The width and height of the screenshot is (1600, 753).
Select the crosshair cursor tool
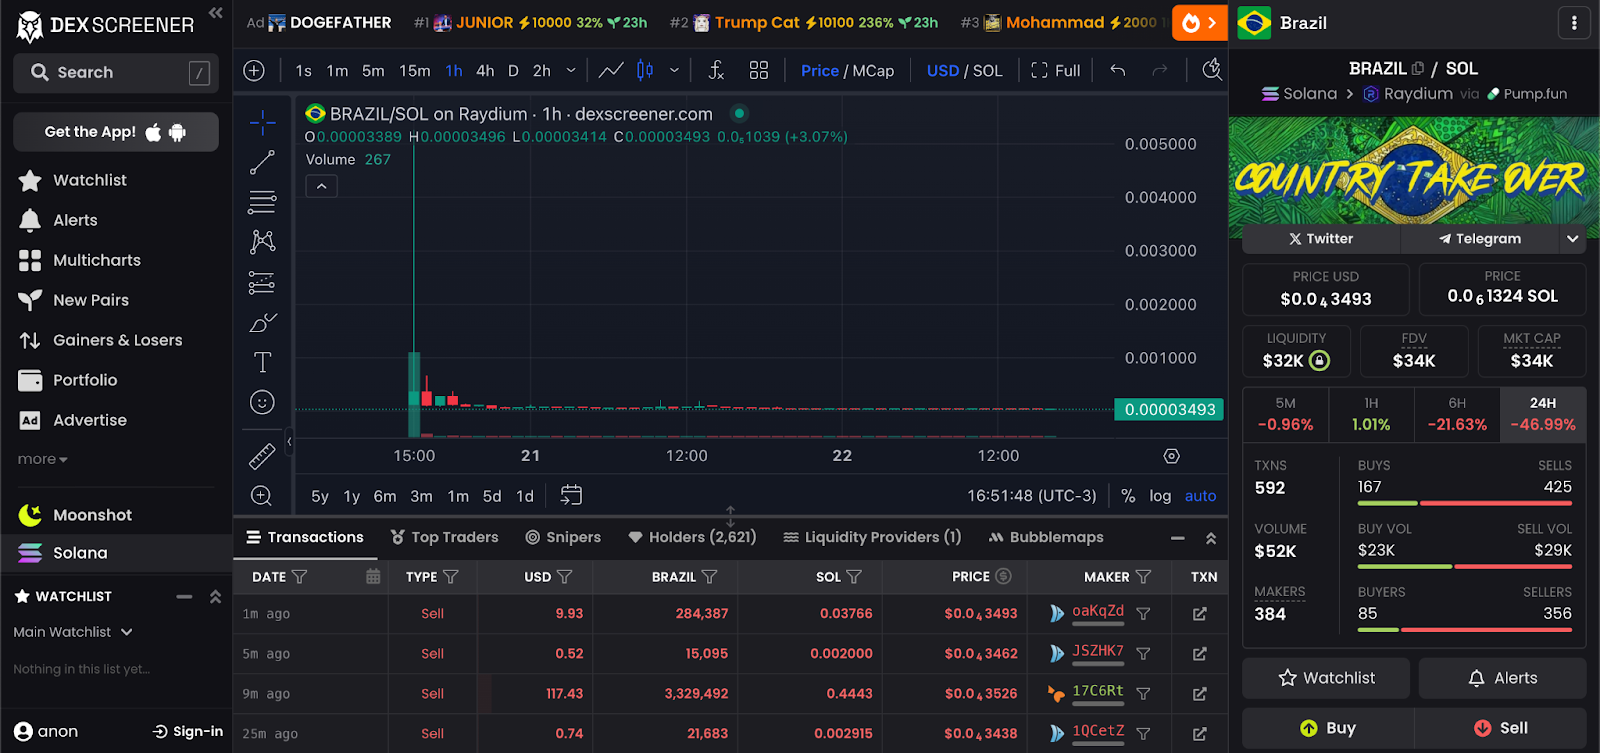(x=262, y=123)
